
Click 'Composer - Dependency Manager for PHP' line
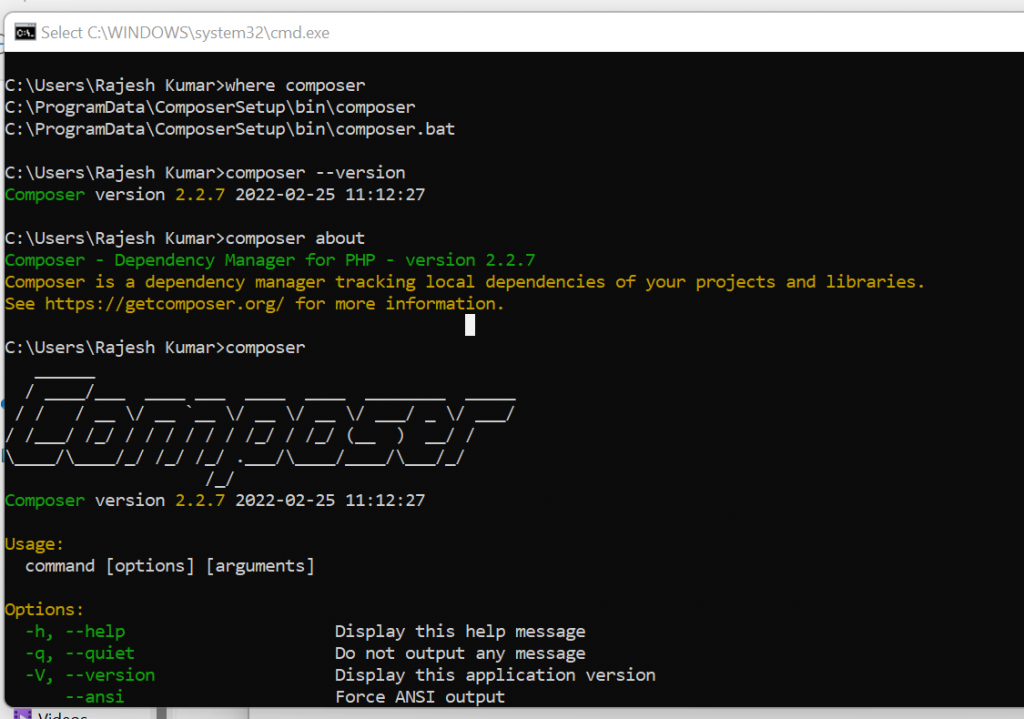[270, 260]
